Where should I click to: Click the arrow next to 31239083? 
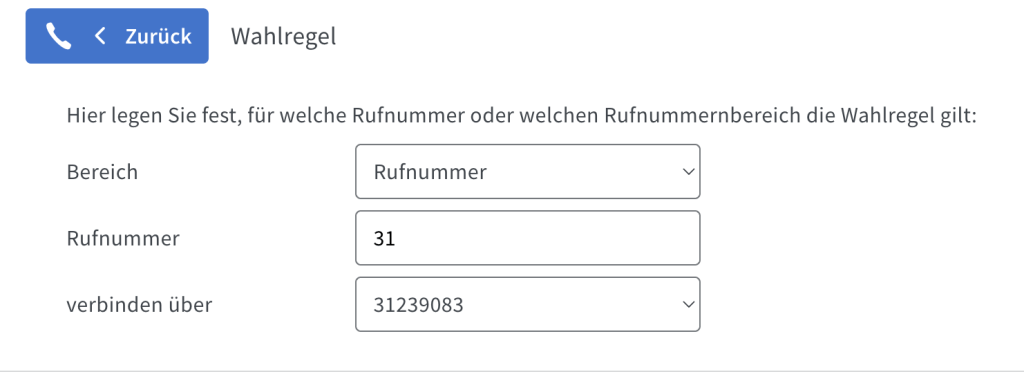687,304
